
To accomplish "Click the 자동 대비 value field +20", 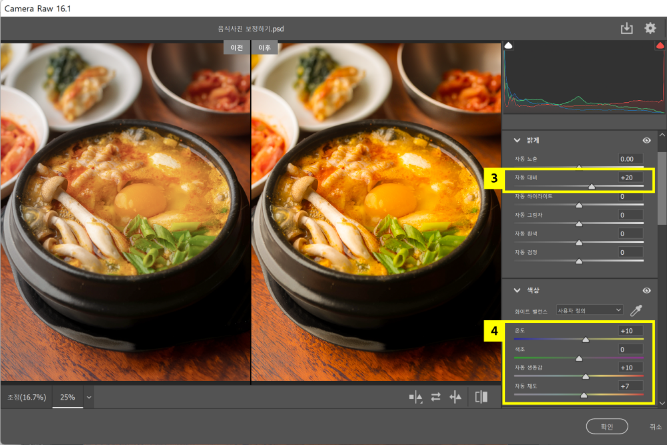I will (630, 177).
